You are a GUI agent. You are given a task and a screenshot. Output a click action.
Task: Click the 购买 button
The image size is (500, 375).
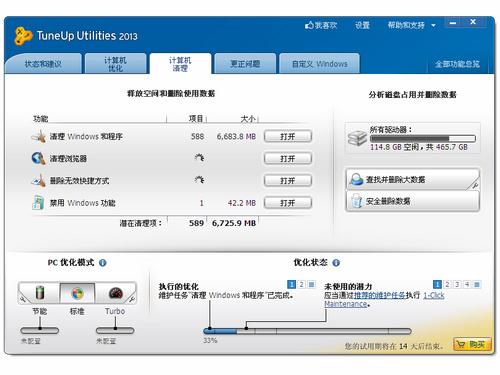(x=472, y=344)
